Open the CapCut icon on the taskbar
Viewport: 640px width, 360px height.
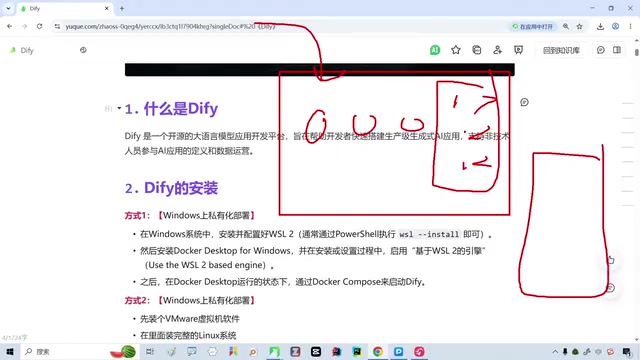pyautogui.click(x=316, y=351)
